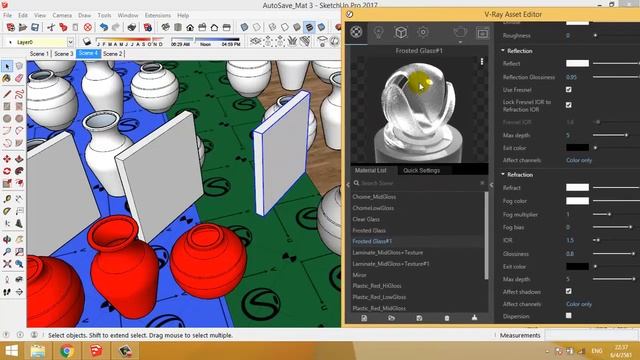Image resolution: width=640 pixels, height=360 pixels.
Task: Open Reflection Affect channels Color only dropdown
Action: click(x=579, y=160)
